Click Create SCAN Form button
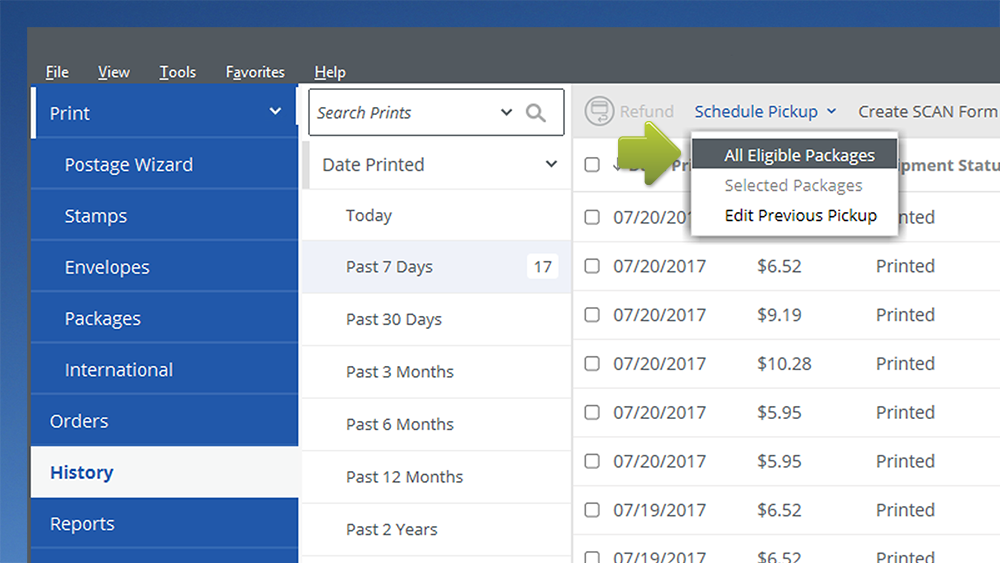The image size is (1000, 563). click(x=928, y=112)
